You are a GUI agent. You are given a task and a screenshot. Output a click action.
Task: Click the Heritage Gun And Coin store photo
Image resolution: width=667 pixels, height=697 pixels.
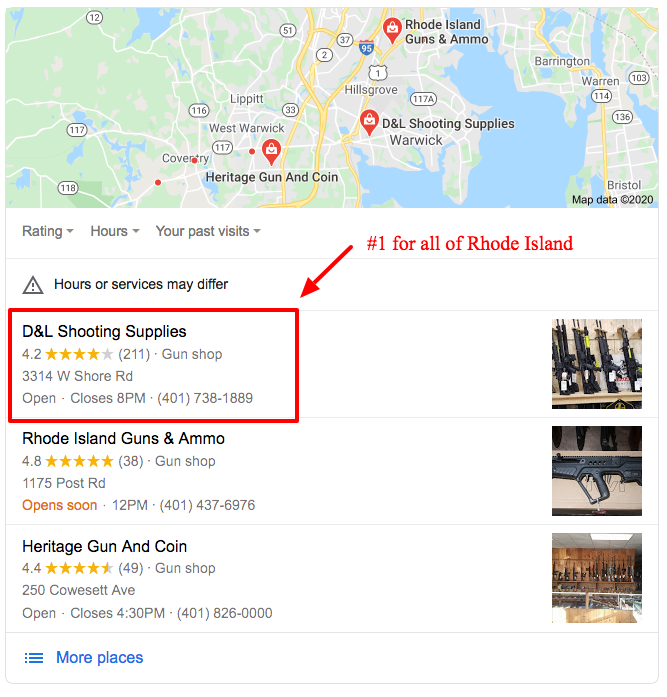point(596,578)
